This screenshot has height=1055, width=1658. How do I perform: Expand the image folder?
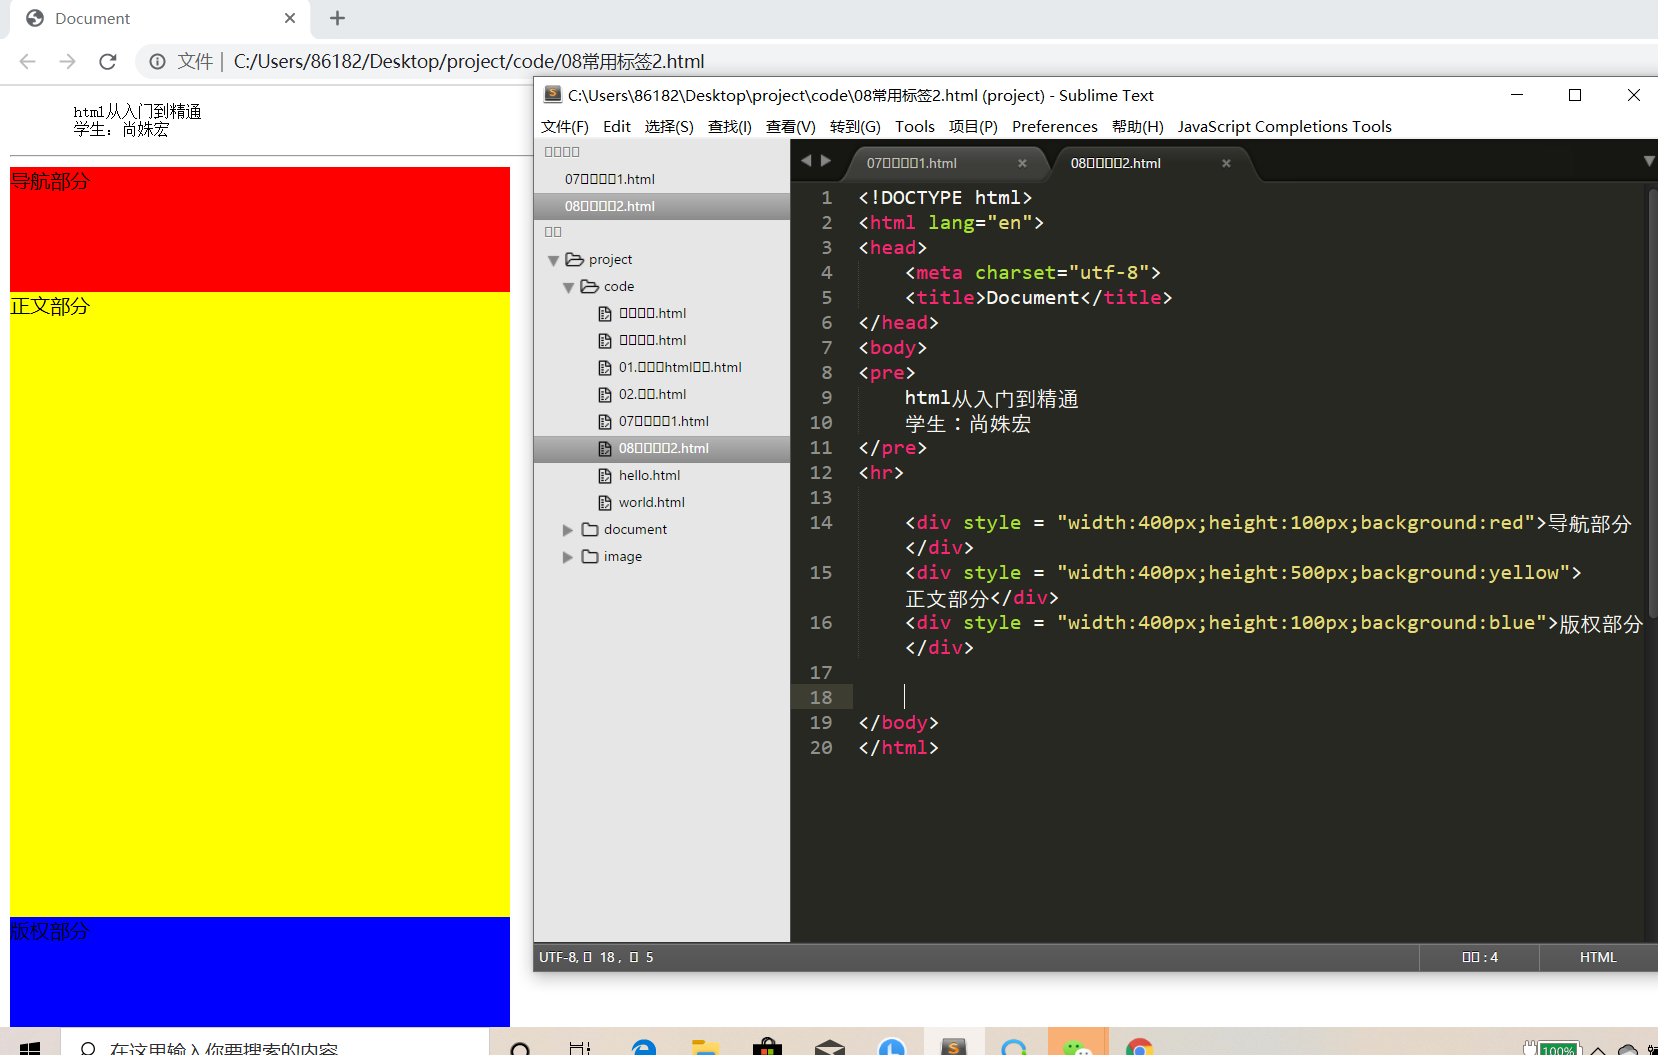(x=568, y=557)
